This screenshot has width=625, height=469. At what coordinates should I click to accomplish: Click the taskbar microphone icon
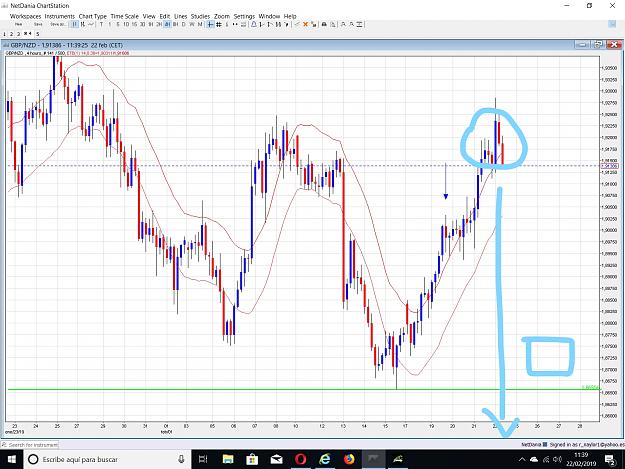click(x=181, y=459)
